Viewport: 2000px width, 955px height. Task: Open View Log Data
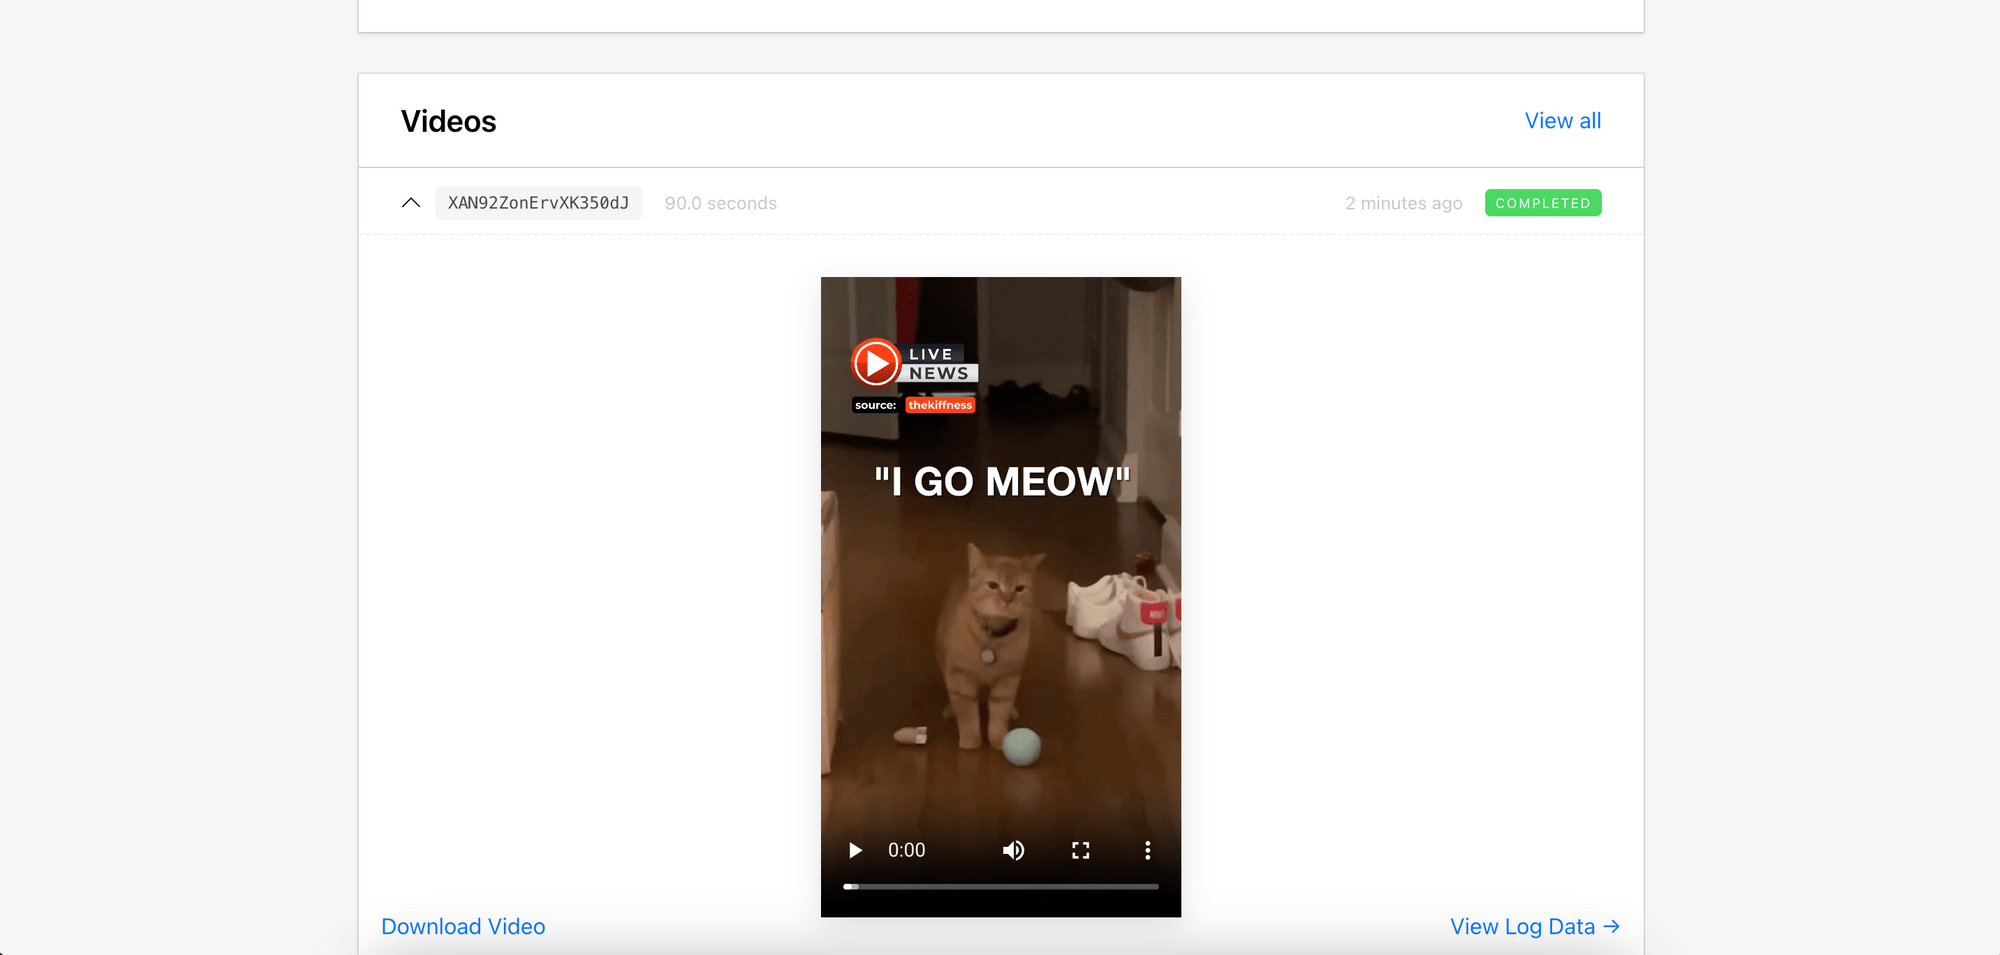[x=1521, y=926]
